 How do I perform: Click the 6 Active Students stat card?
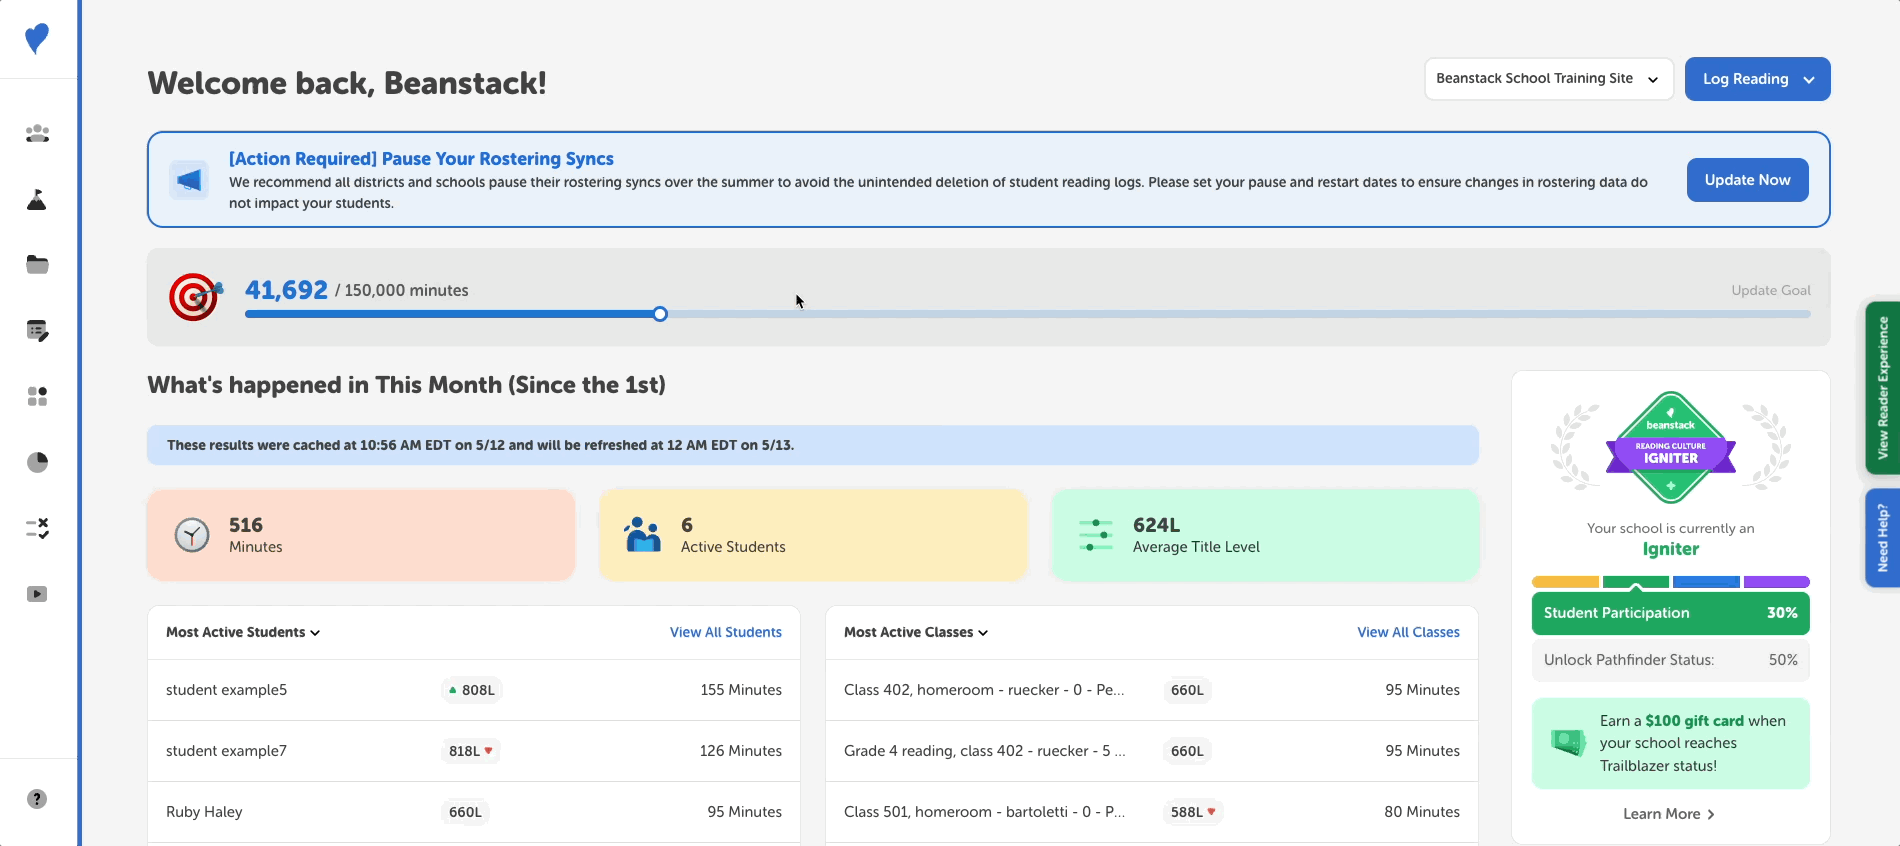[813, 535]
